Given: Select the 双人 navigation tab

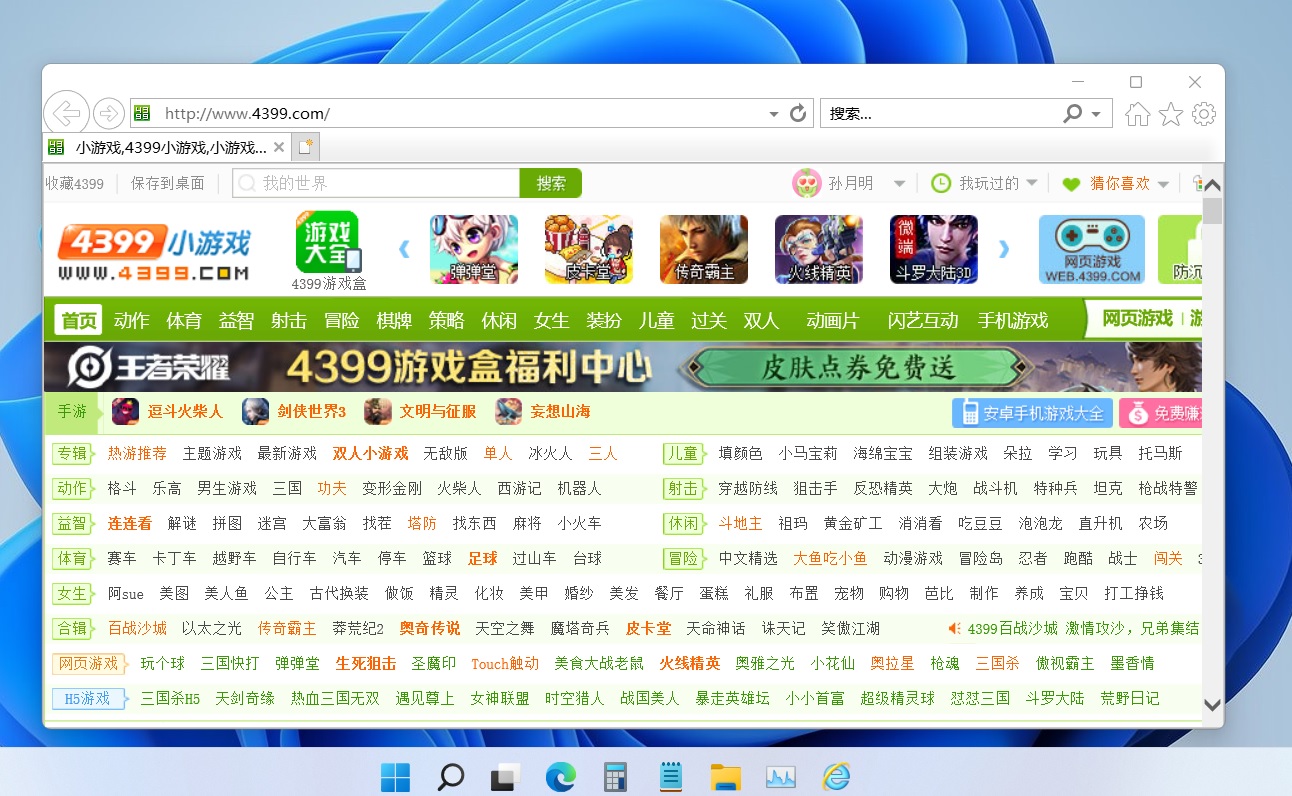Looking at the screenshot, I should click(x=761, y=320).
